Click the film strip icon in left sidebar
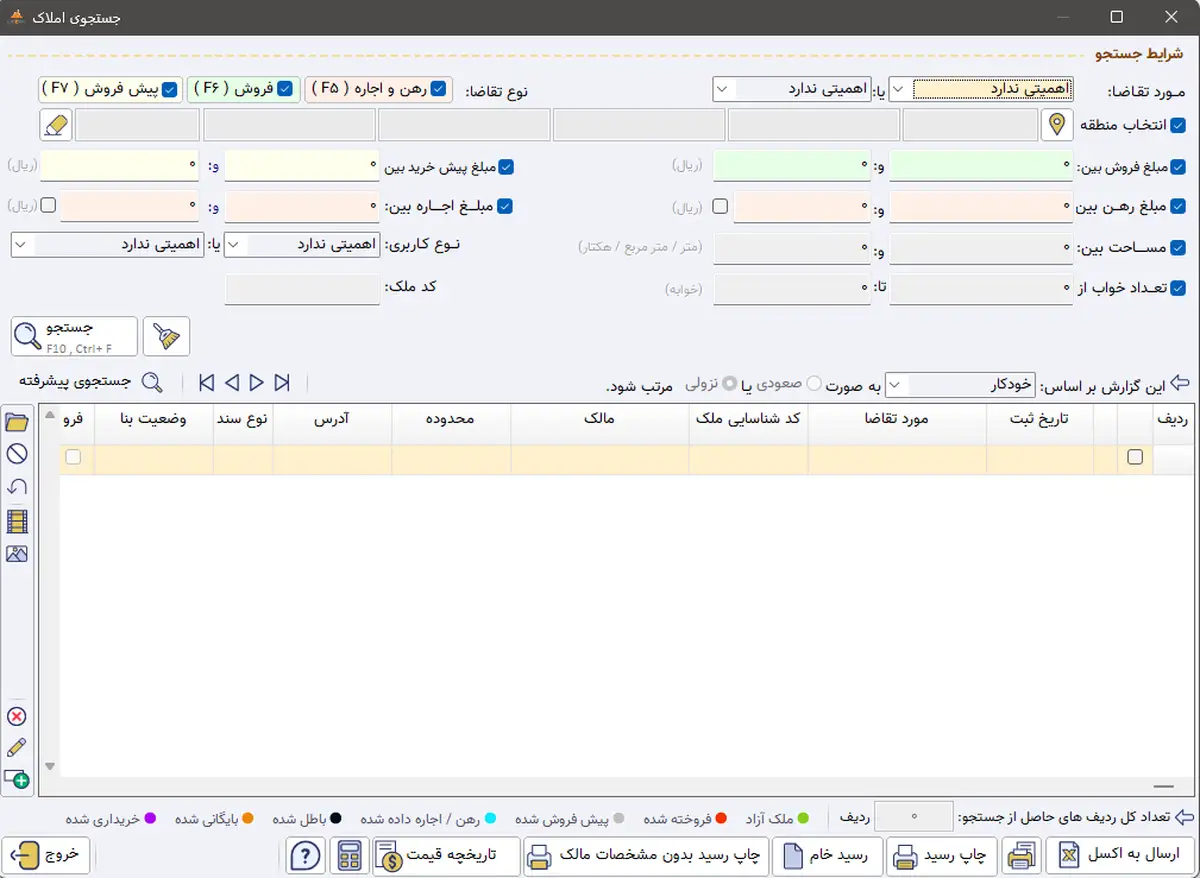1200x878 pixels. tap(16, 521)
